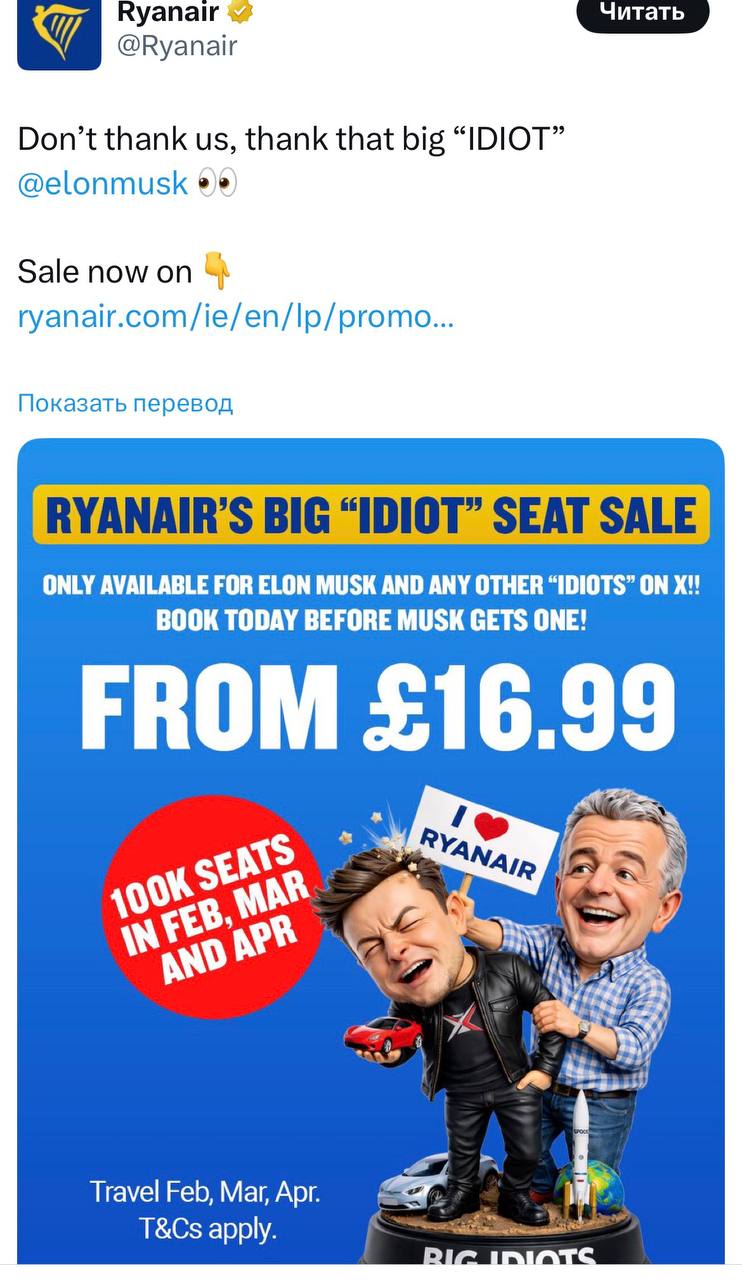Click the eyes emoji after @elonmusk
Screen dimensions: 742x1280
pyautogui.click(x=217, y=184)
